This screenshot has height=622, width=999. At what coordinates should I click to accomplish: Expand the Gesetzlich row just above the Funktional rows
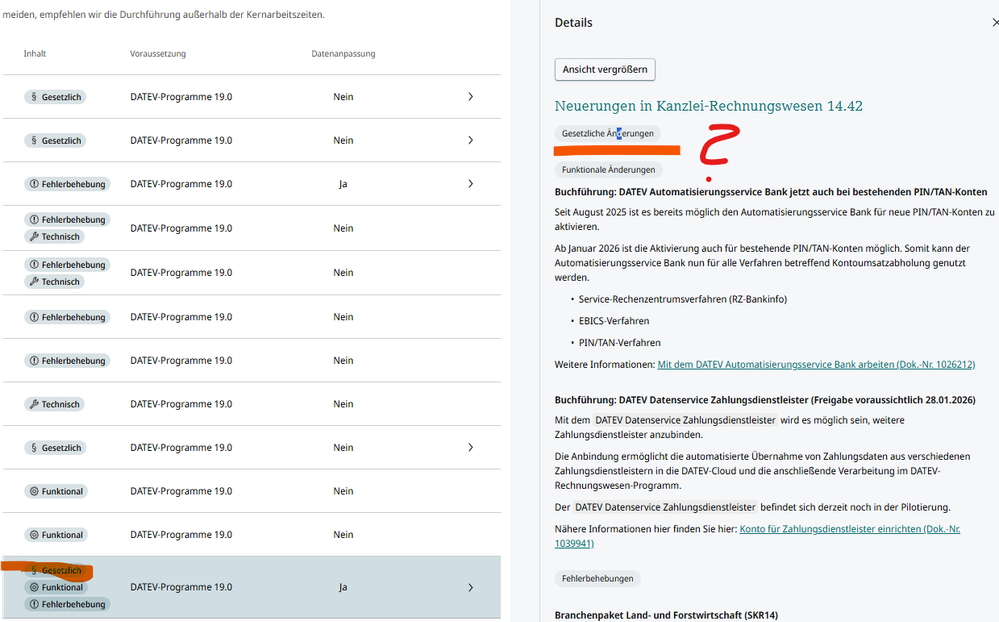pyautogui.click(x=470, y=447)
